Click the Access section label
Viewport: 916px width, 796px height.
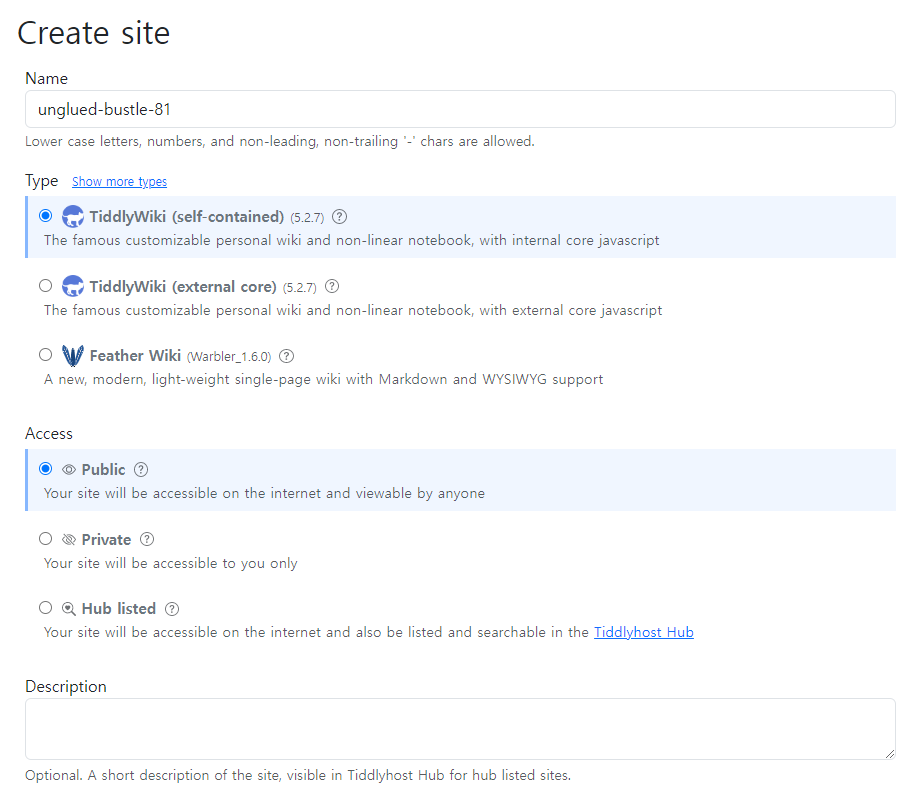(x=49, y=433)
